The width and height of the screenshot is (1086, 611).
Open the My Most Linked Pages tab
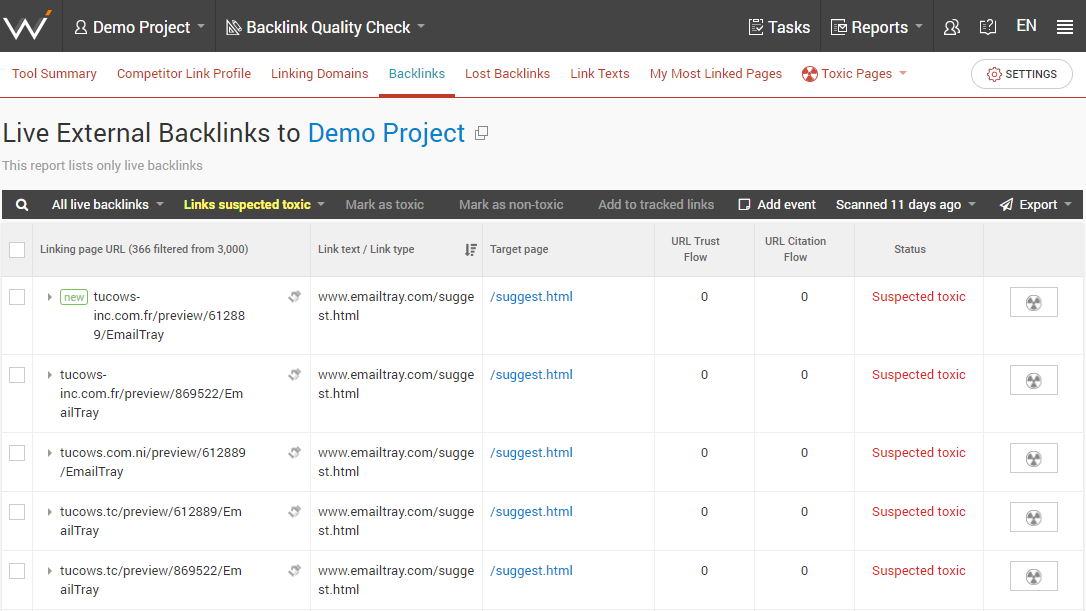[x=715, y=73]
